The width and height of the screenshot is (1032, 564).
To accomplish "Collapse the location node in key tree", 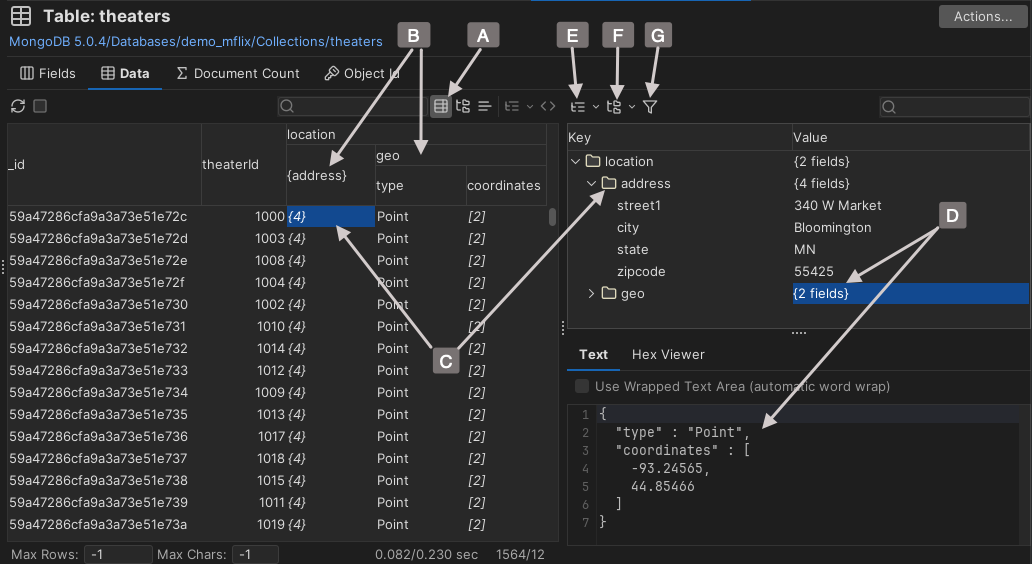I will [575, 161].
